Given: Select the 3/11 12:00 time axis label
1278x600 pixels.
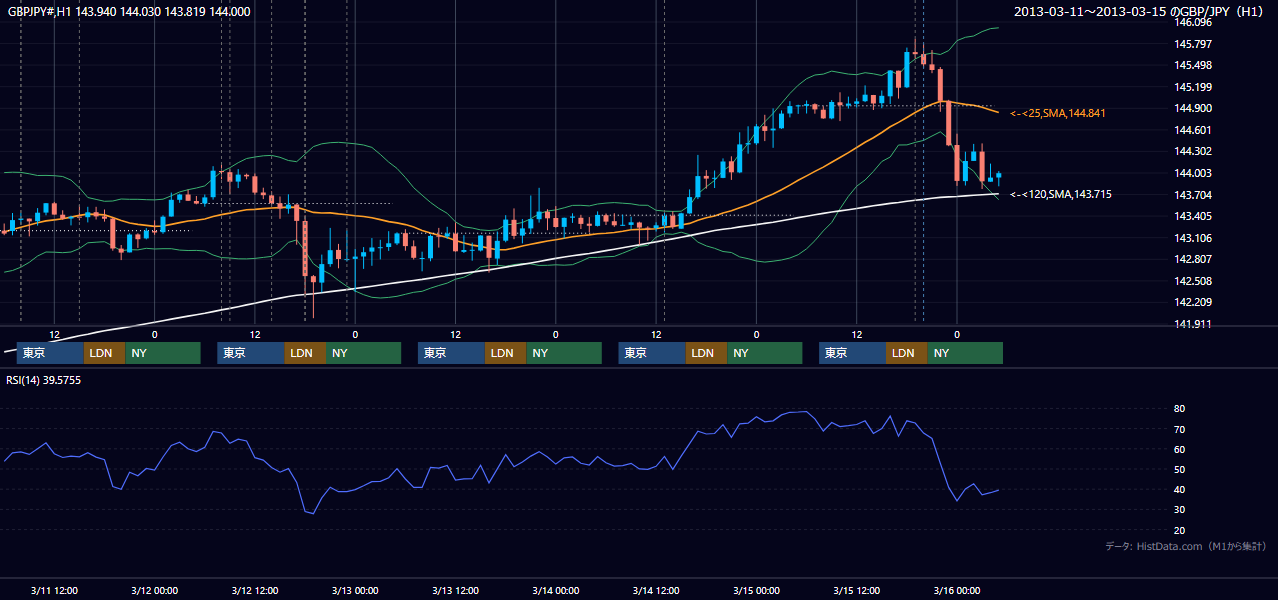Looking at the screenshot, I should 54,590.
